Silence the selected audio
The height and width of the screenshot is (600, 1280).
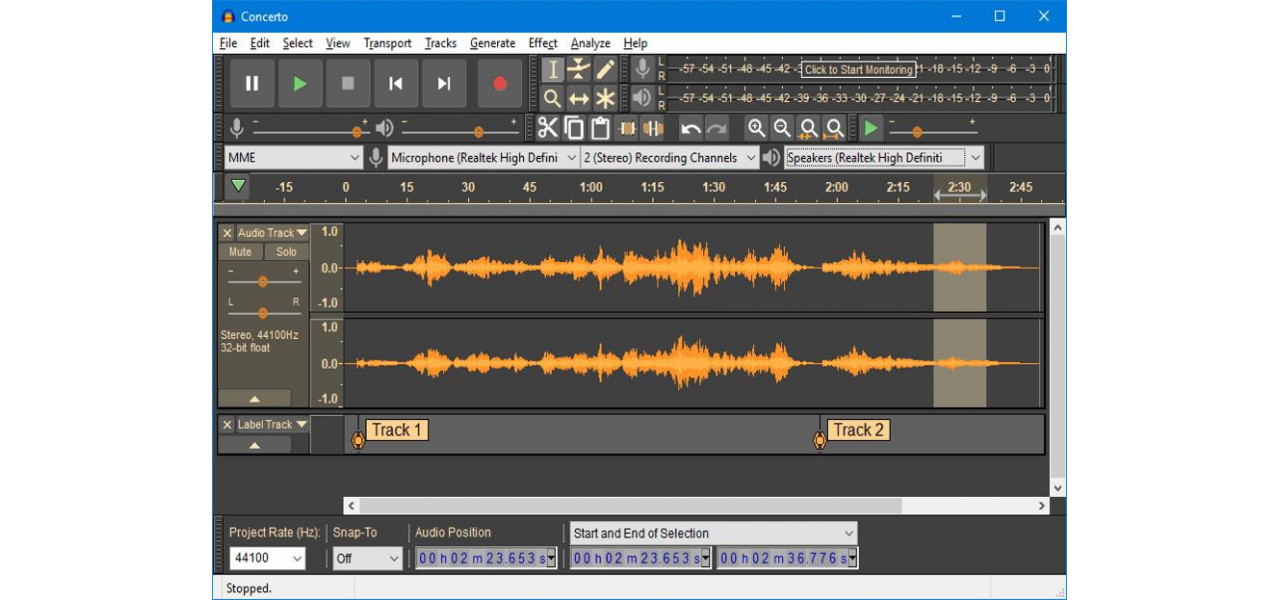pyautogui.click(x=653, y=128)
